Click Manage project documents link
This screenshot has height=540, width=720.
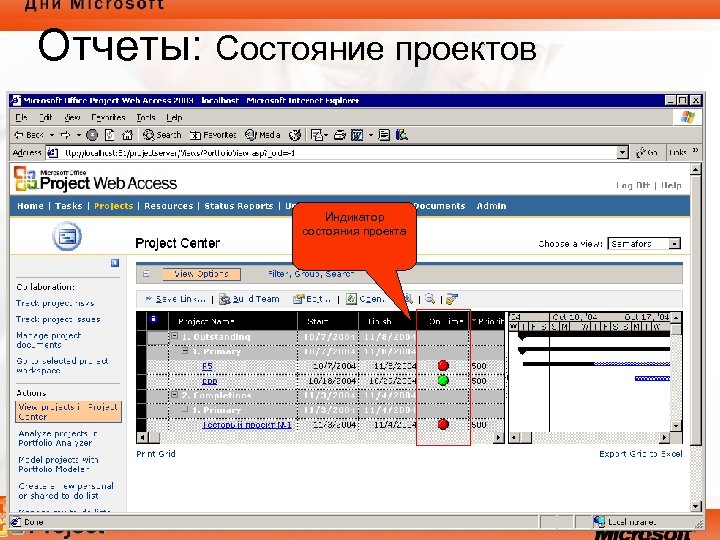[x=48, y=340]
